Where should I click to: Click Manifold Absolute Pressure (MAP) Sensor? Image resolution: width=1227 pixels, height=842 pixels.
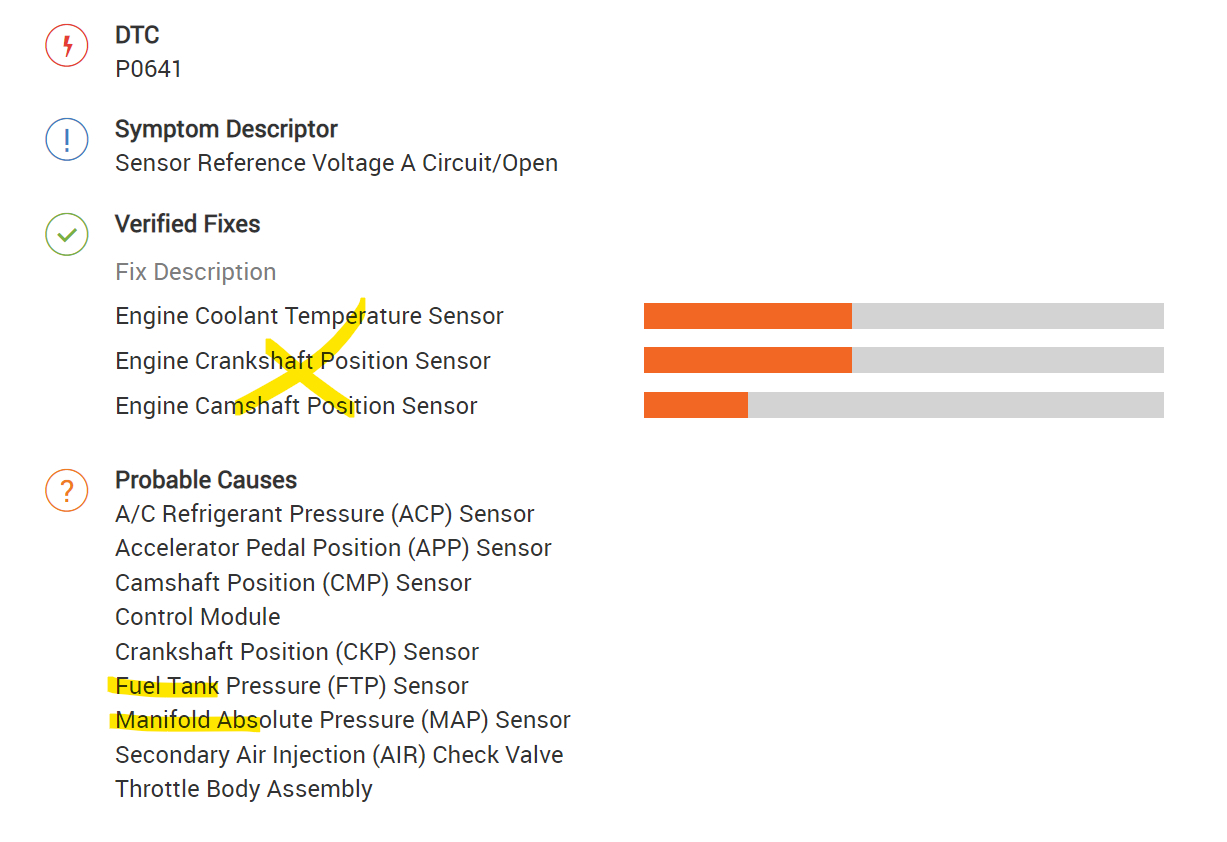342,720
